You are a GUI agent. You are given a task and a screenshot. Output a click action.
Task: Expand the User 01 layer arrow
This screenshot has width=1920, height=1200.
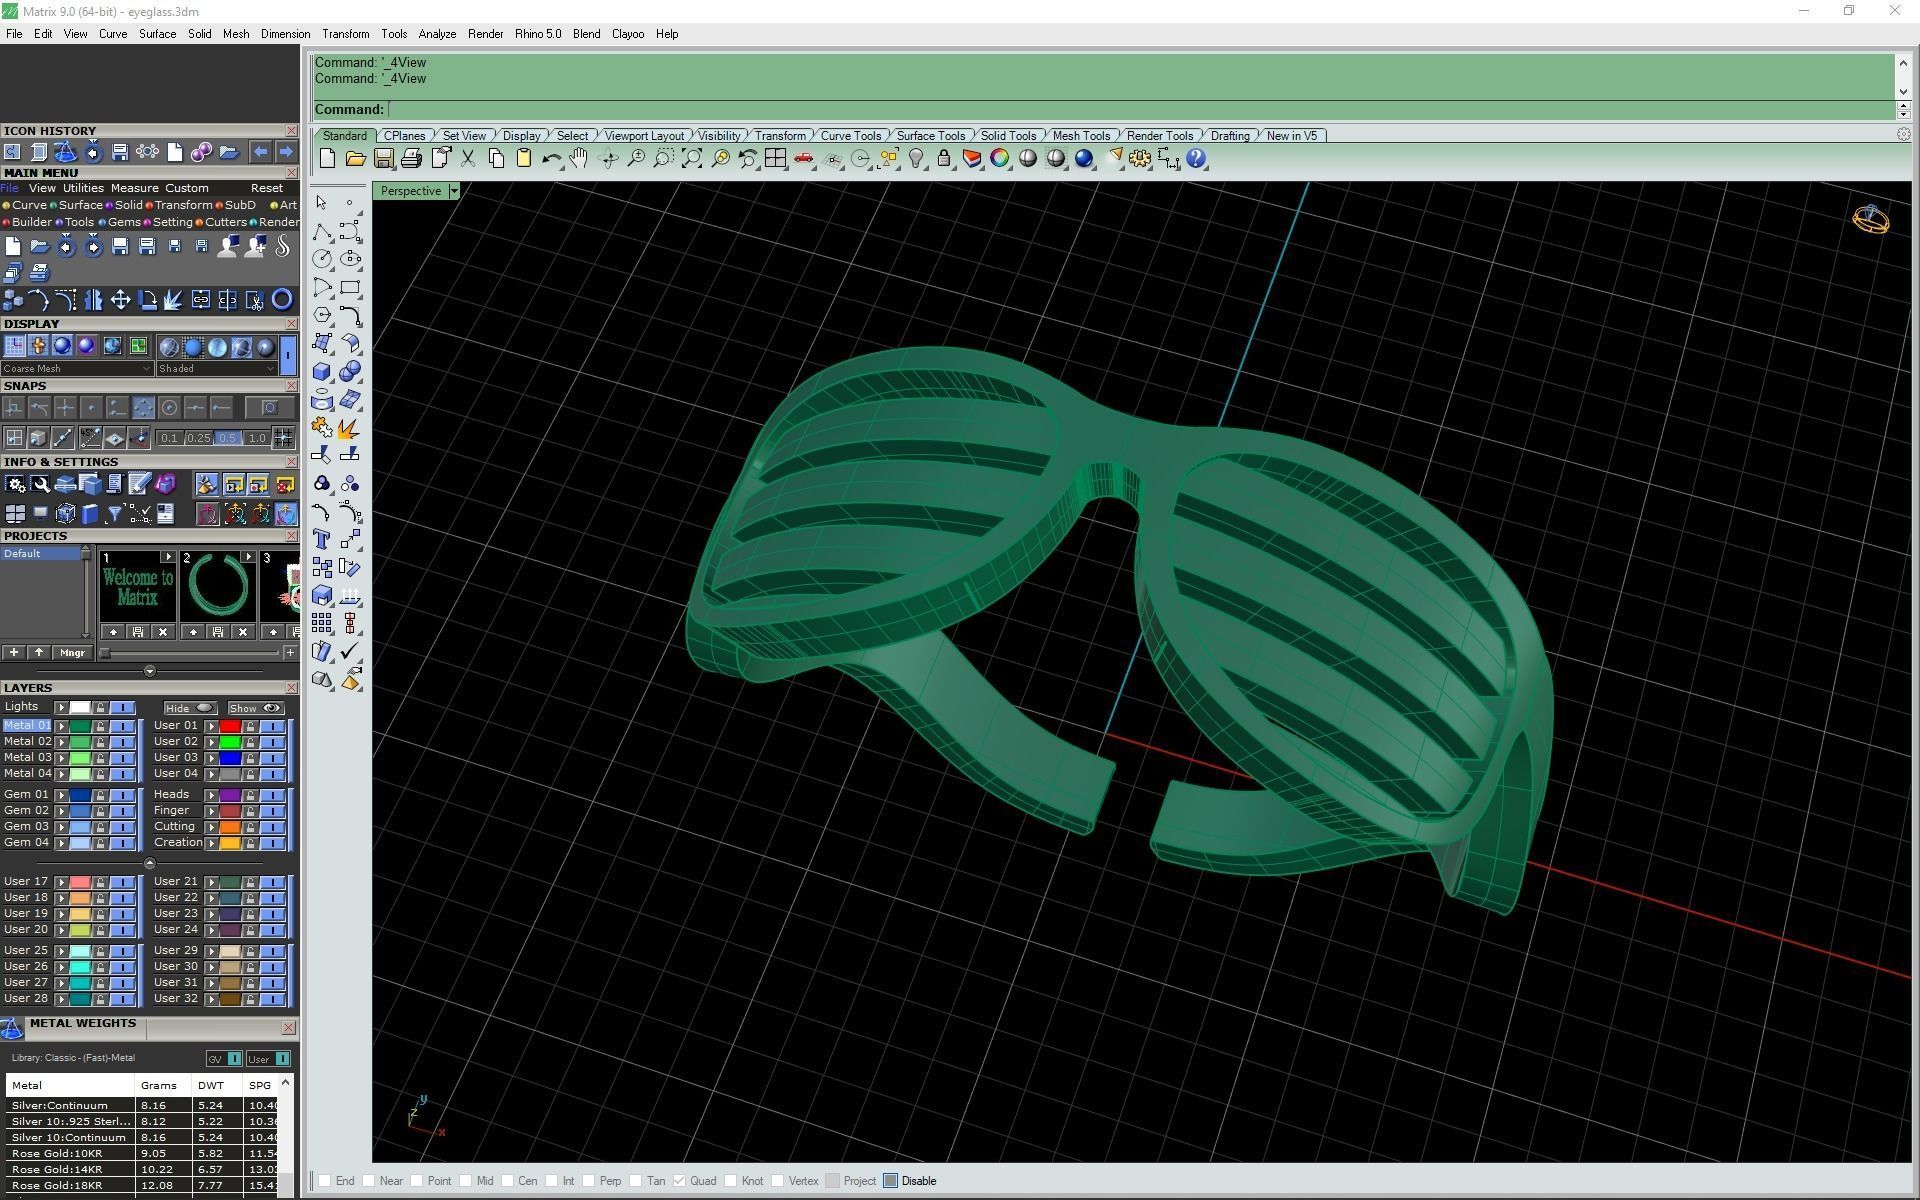click(212, 726)
